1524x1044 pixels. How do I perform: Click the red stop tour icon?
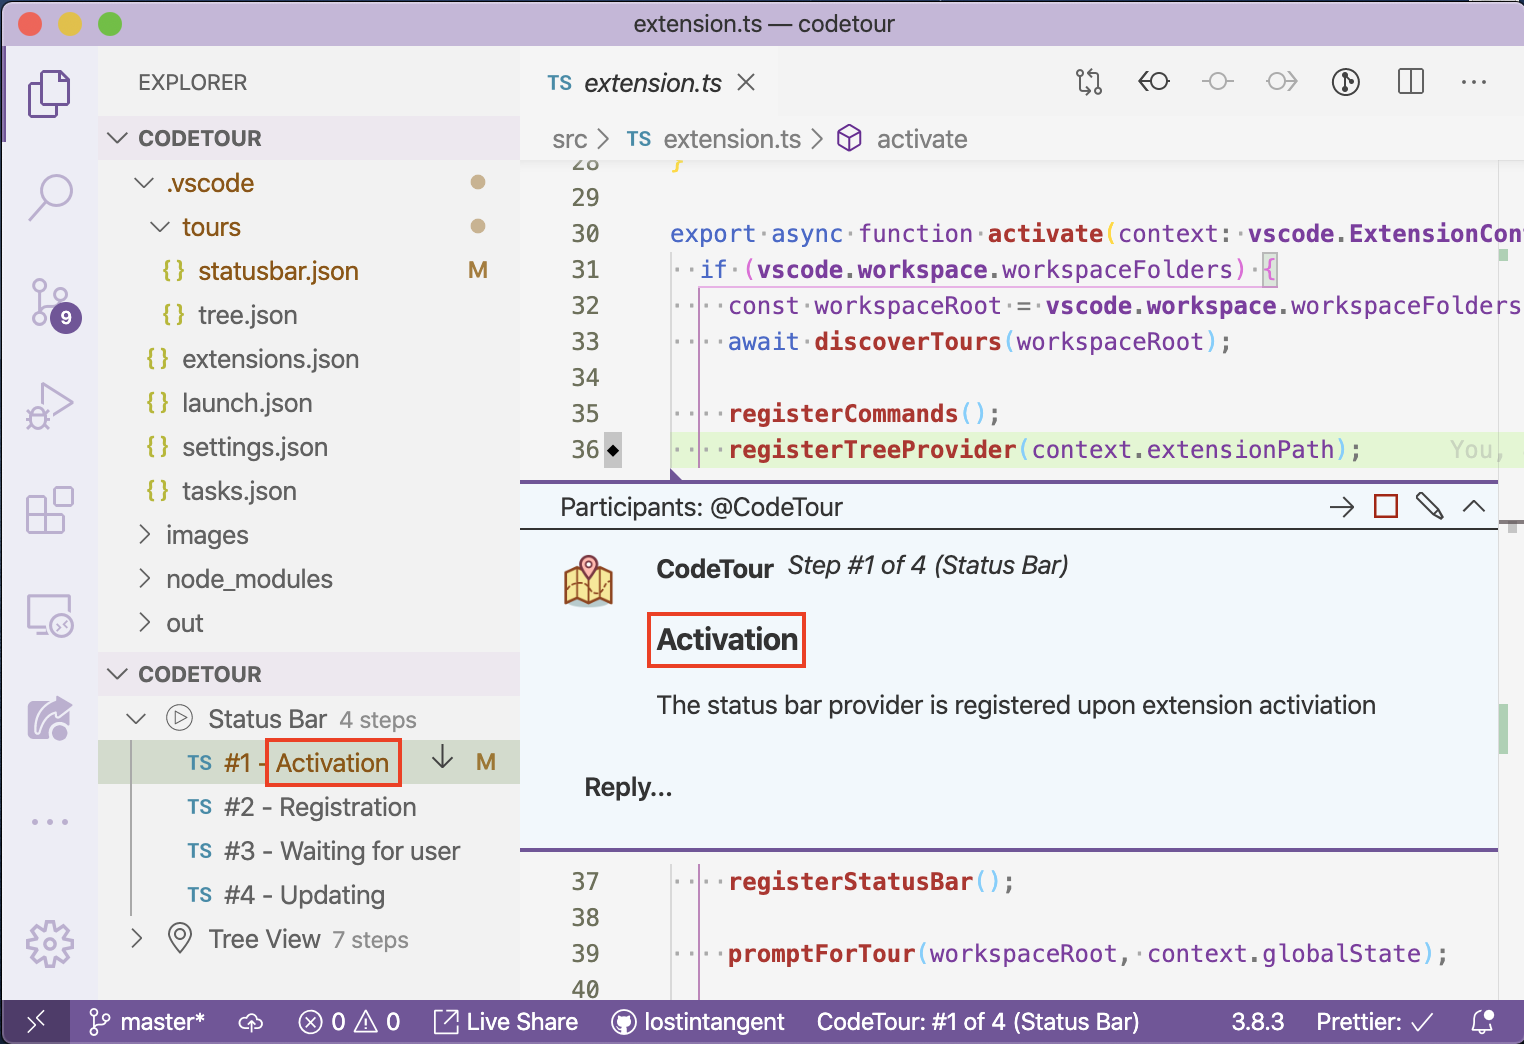[1386, 507]
